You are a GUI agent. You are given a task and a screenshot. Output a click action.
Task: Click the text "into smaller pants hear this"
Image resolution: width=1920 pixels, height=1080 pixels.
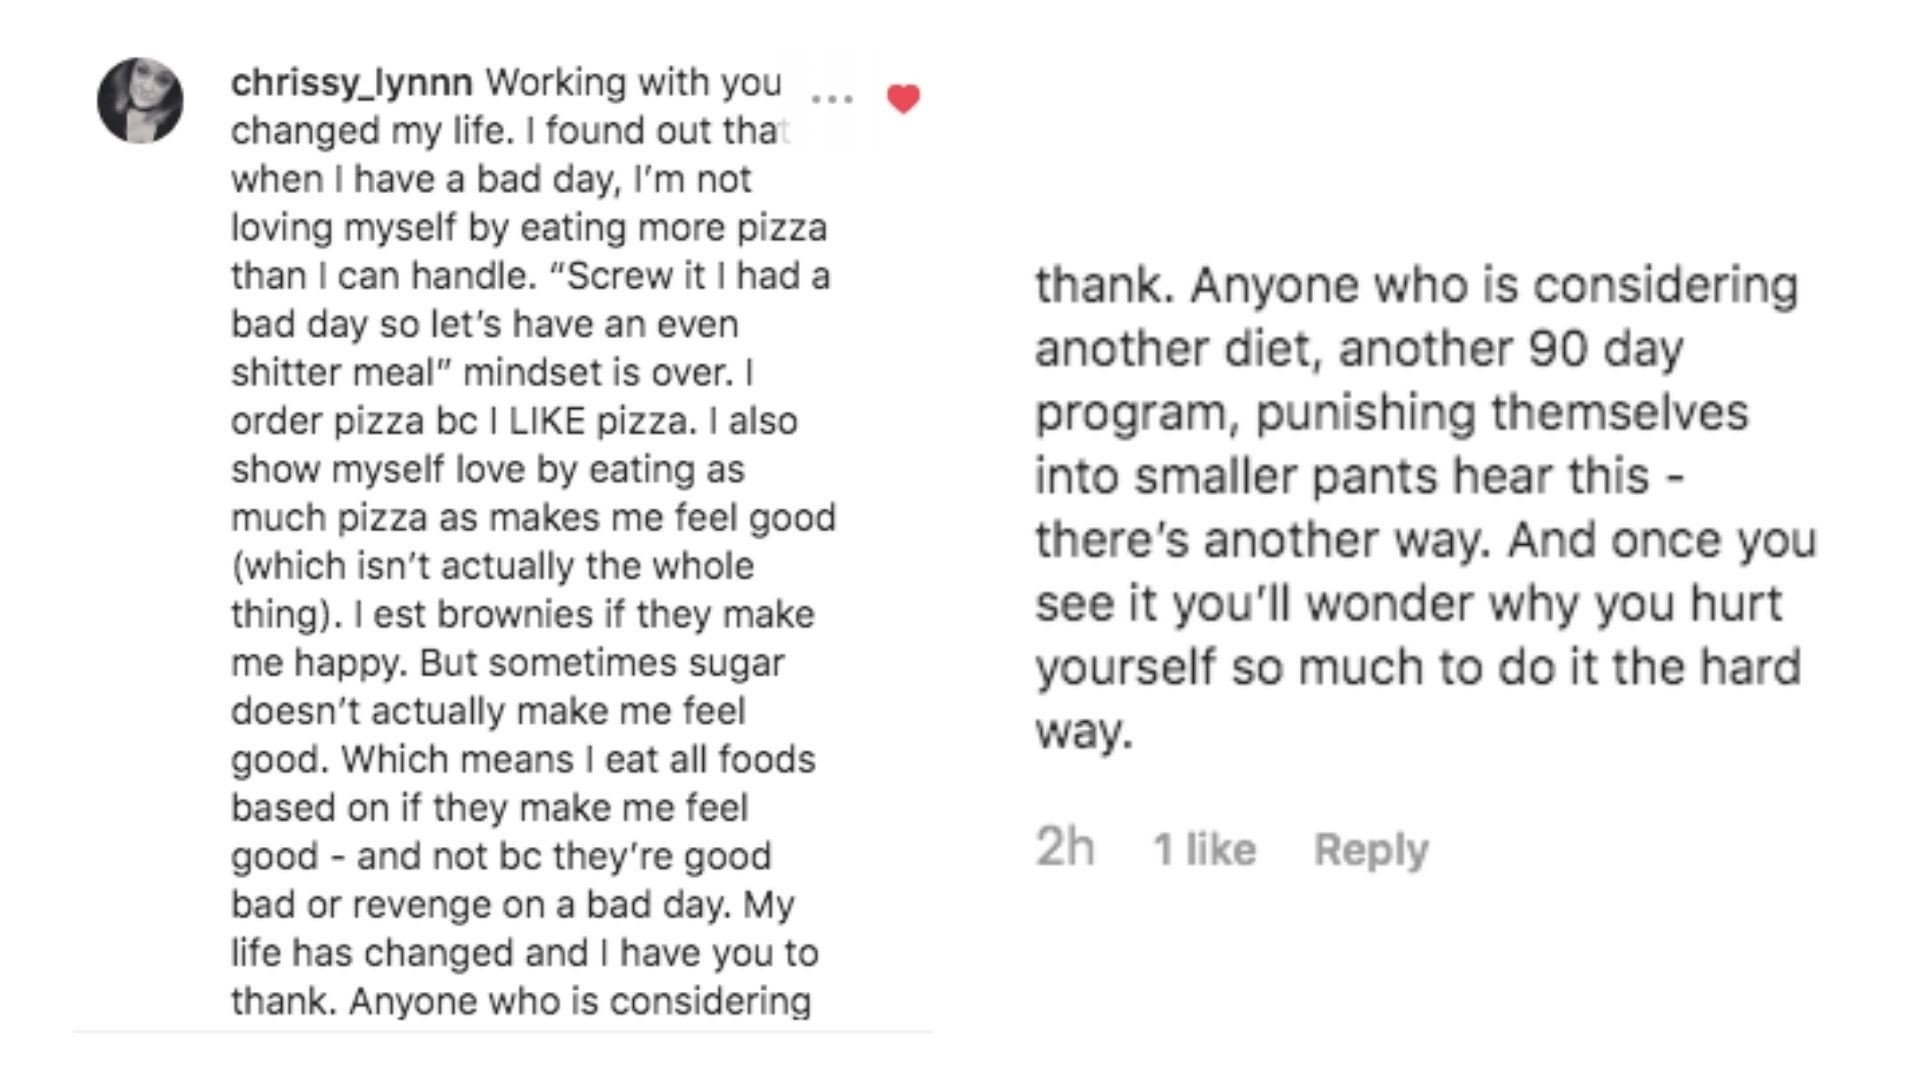pyautogui.click(x=1341, y=476)
